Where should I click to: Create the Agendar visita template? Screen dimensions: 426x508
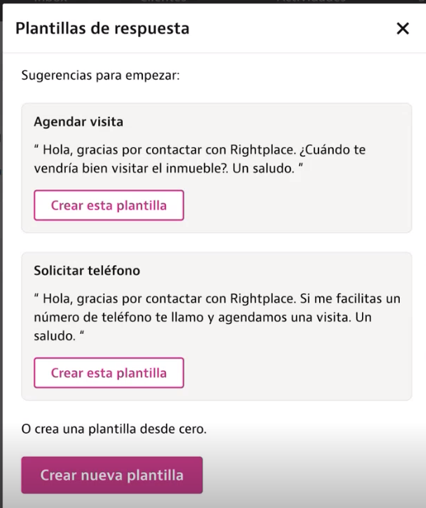coord(109,205)
